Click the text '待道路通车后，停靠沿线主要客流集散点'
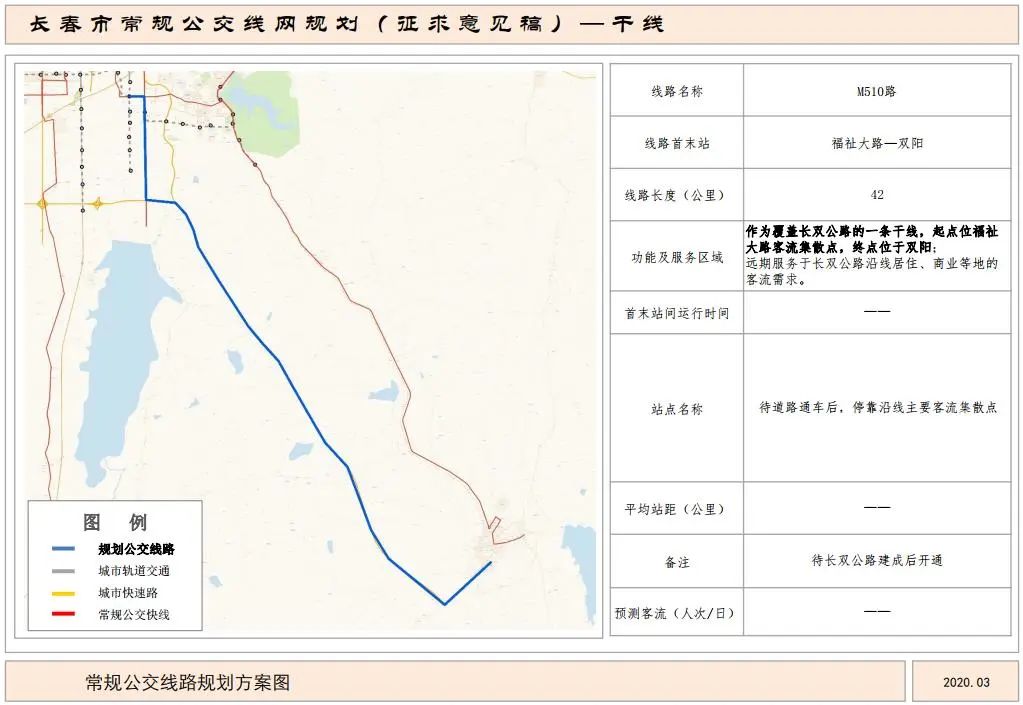The image size is (1023, 705). pyautogui.click(x=878, y=408)
